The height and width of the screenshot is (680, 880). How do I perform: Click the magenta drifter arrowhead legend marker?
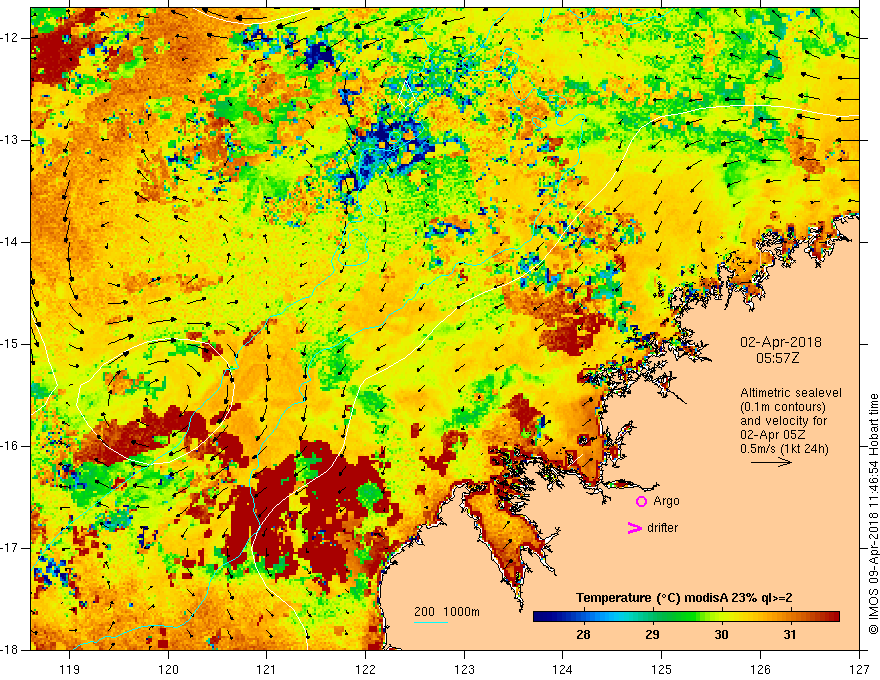pos(635,528)
